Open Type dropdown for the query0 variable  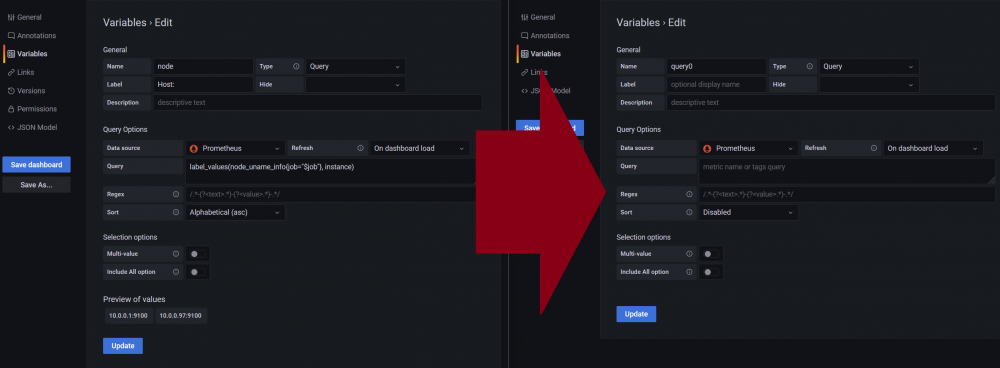(x=869, y=66)
